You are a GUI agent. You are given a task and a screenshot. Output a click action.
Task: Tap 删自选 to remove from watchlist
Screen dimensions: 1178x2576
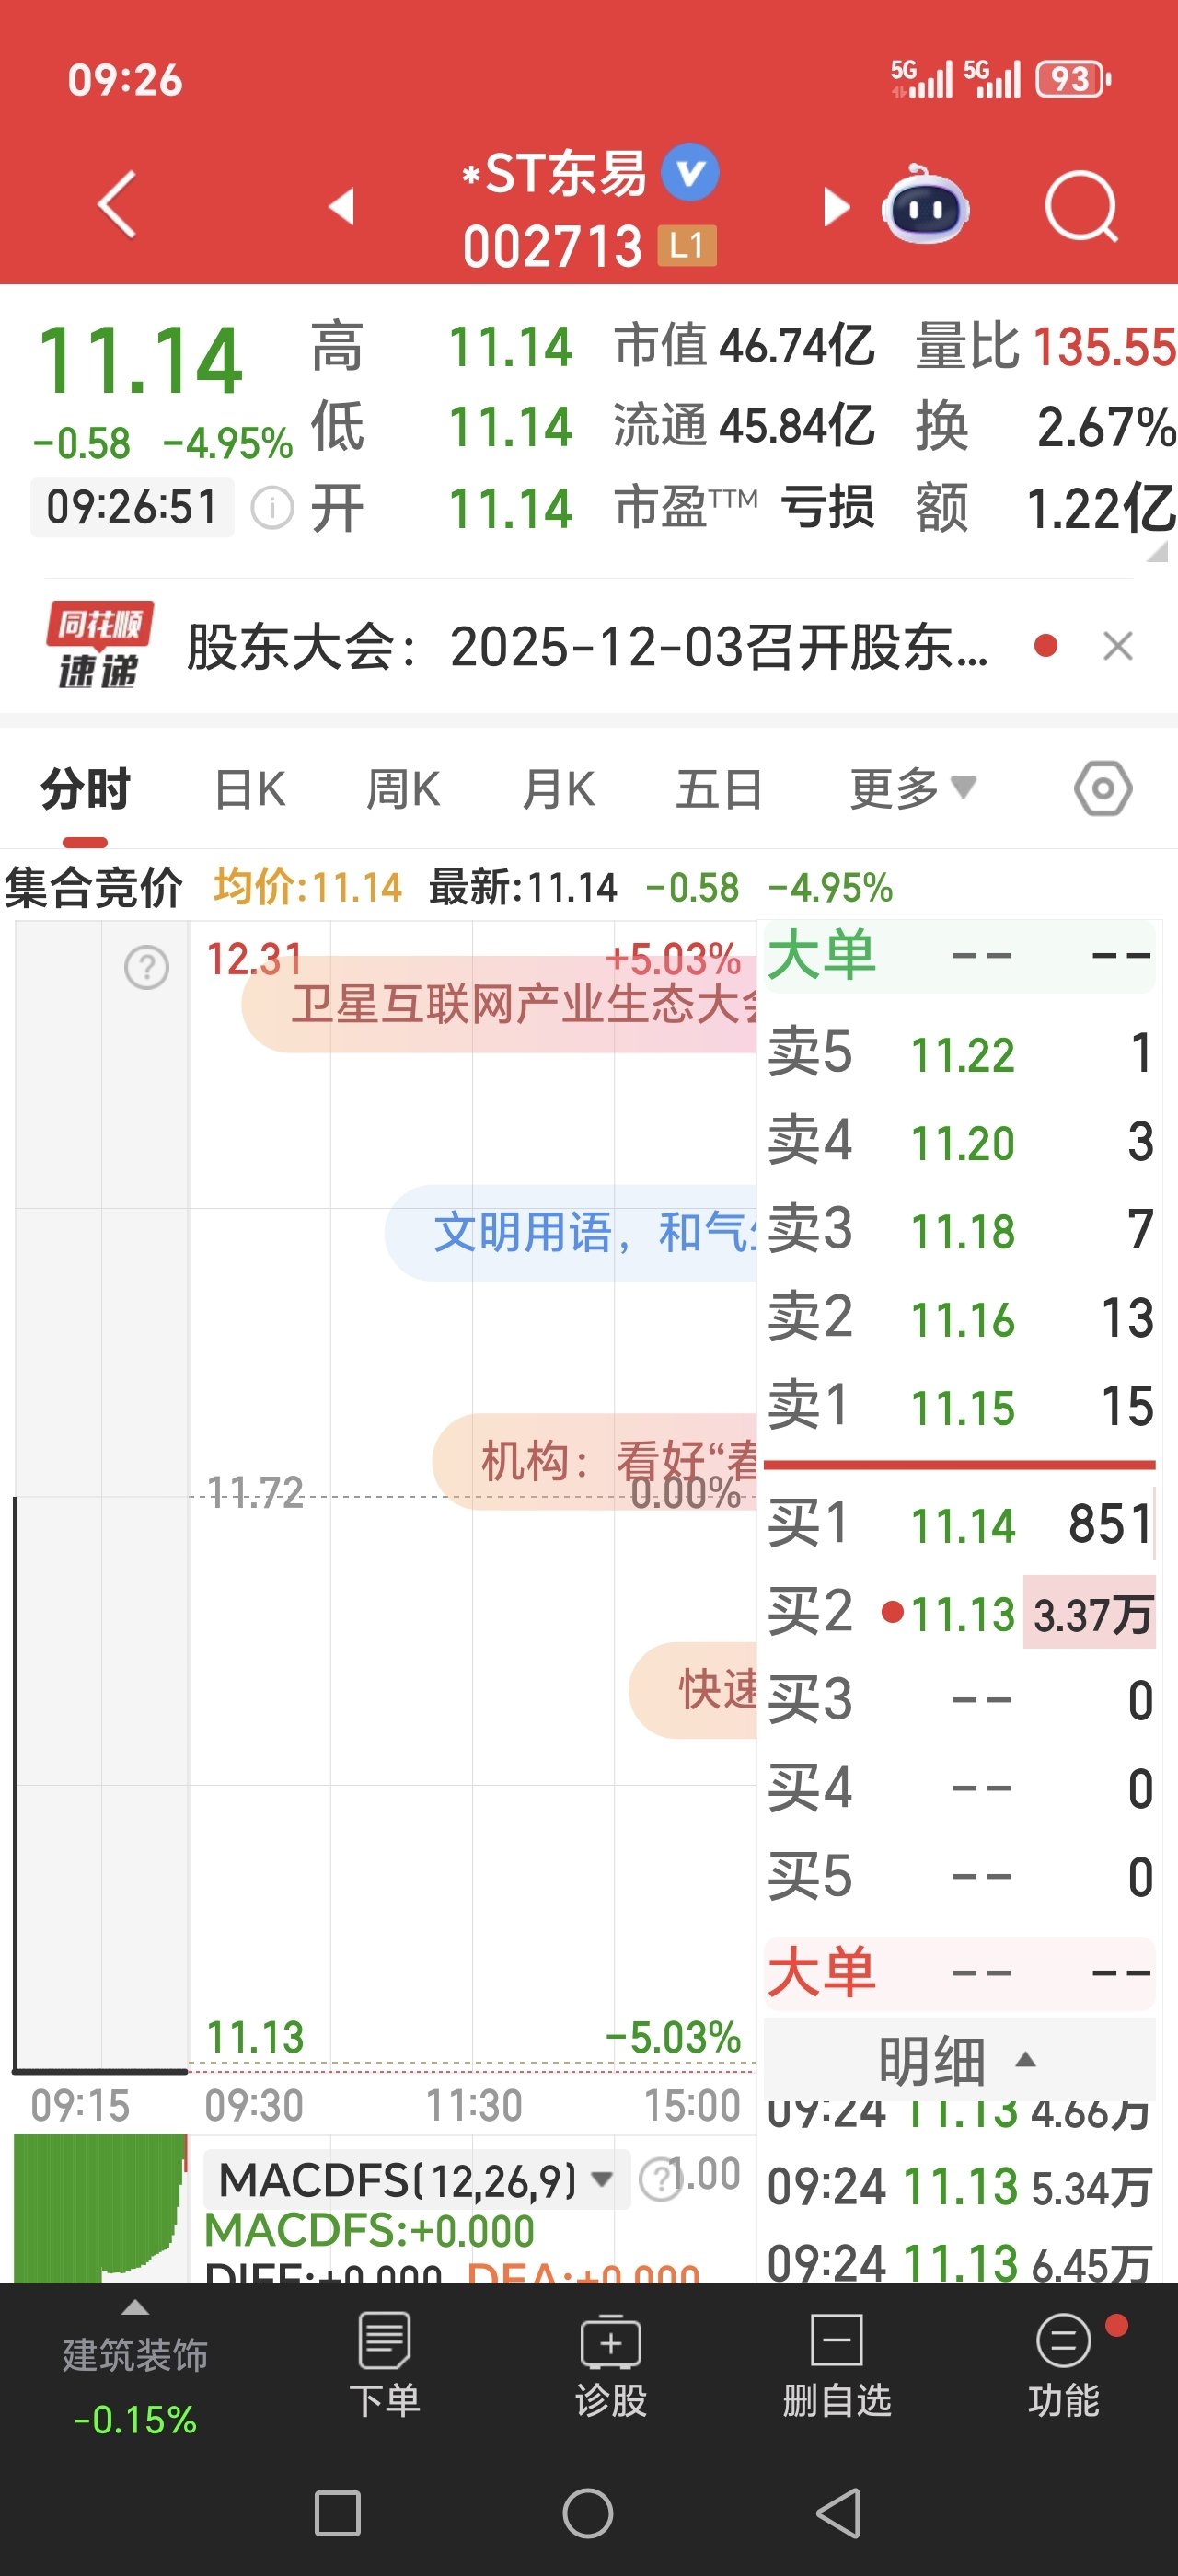[837, 2364]
